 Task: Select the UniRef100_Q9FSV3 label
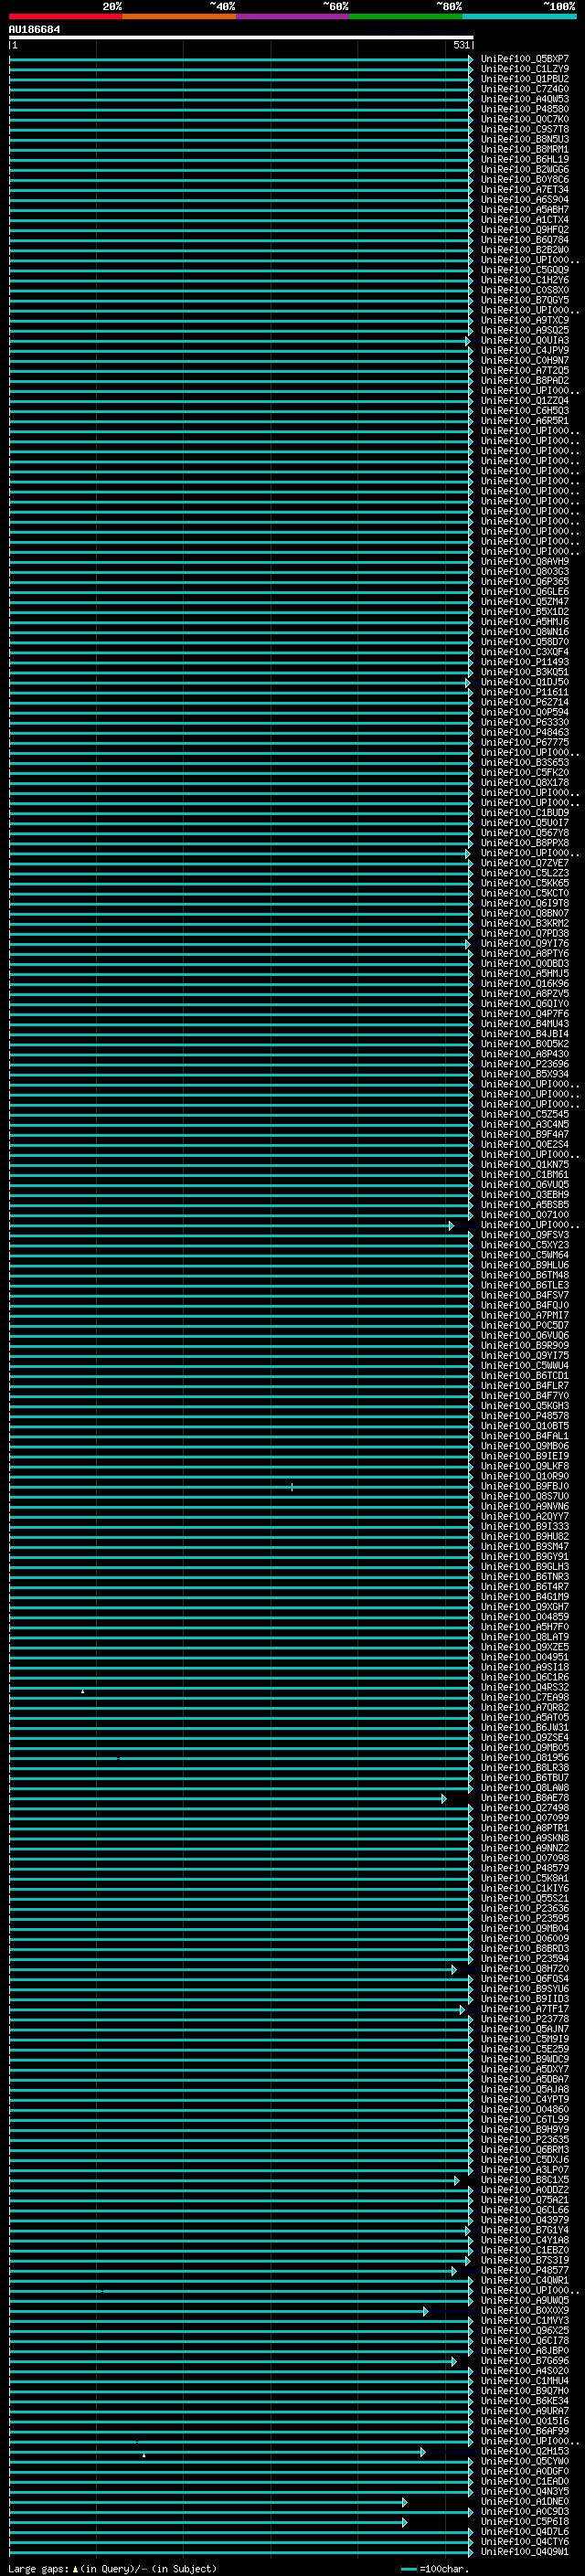pyautogui.click(x=525, y=1235)
